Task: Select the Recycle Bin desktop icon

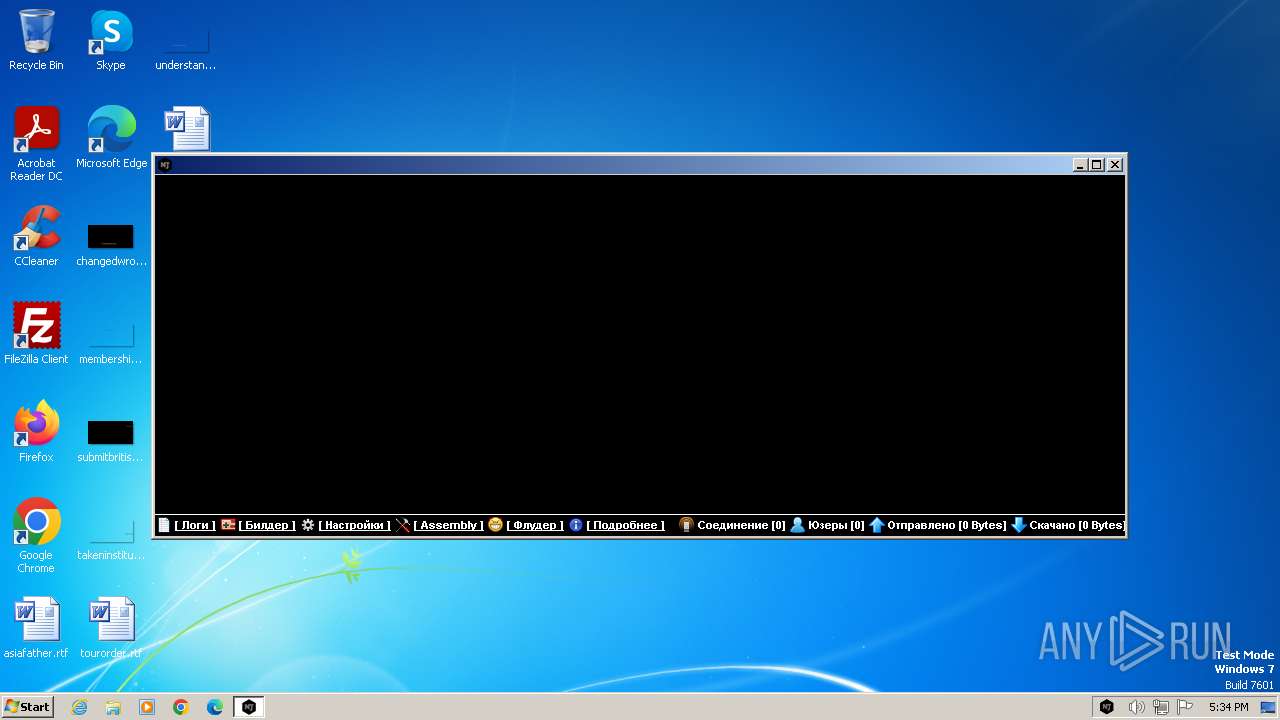Action: [36, 41]
